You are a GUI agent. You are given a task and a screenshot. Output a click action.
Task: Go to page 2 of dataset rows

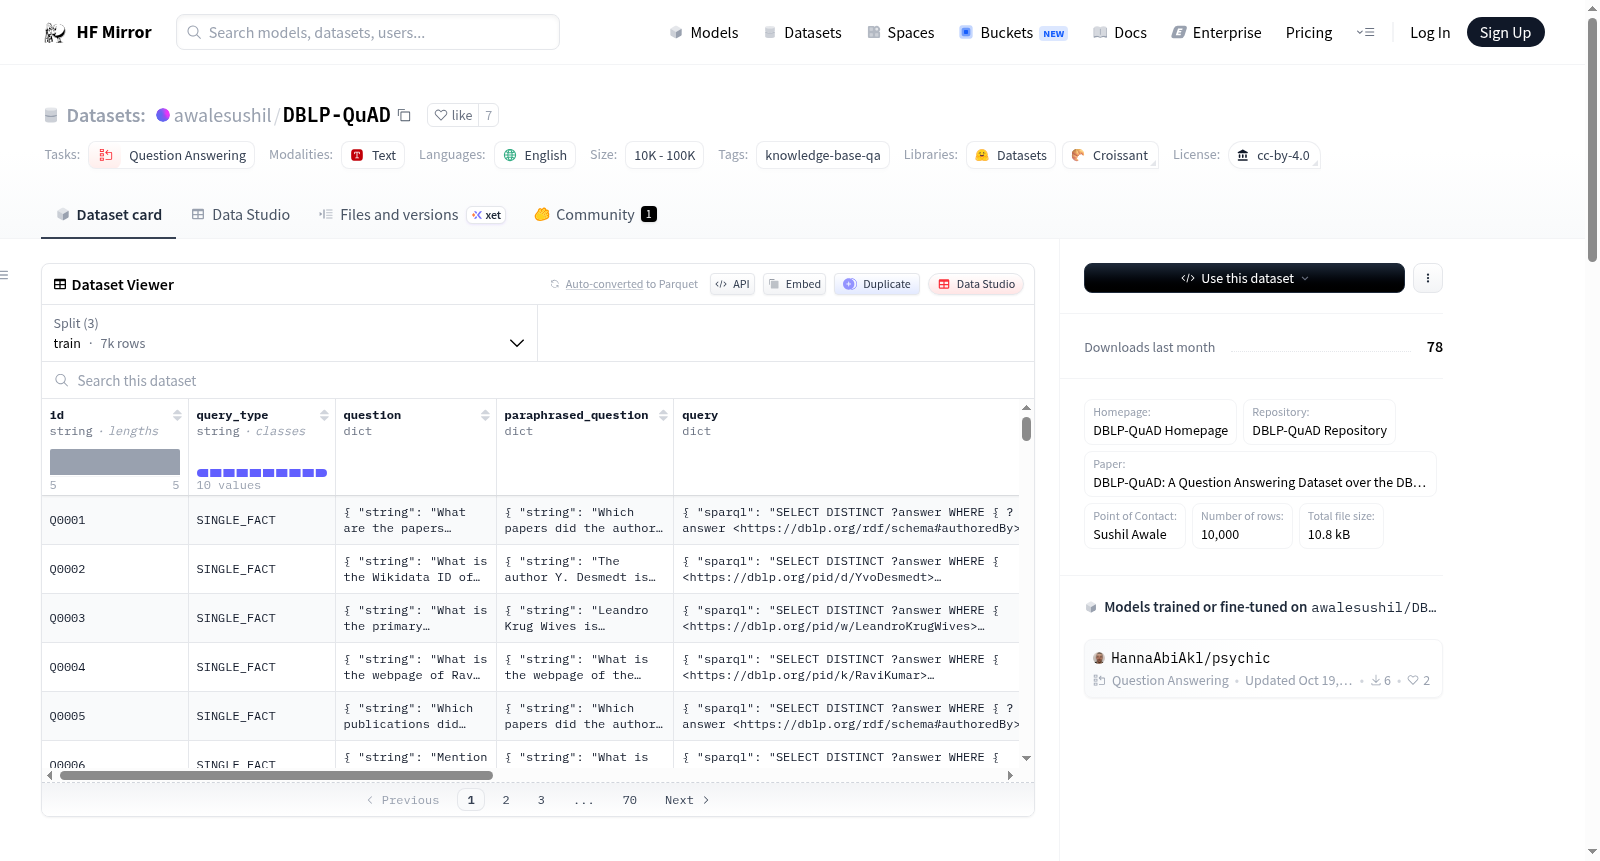click(506, 800)
